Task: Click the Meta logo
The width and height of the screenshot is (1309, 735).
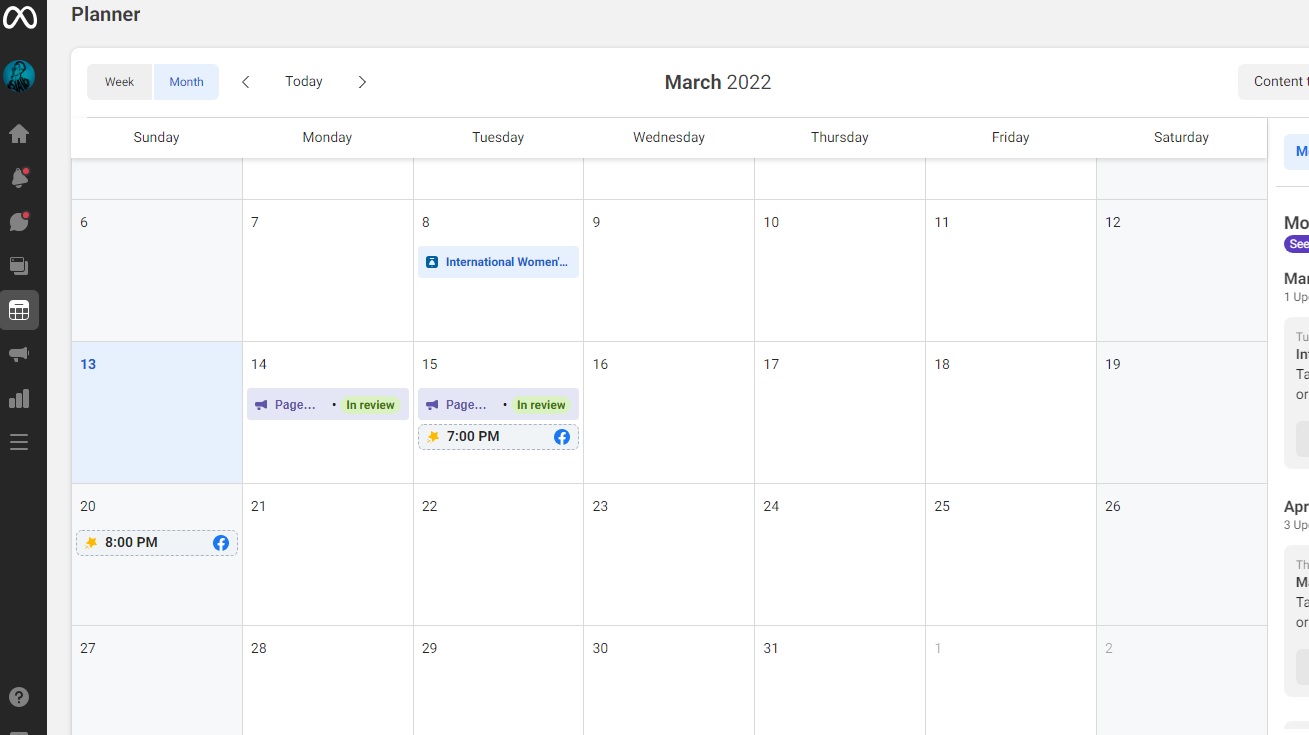Action: pos(19,17)
